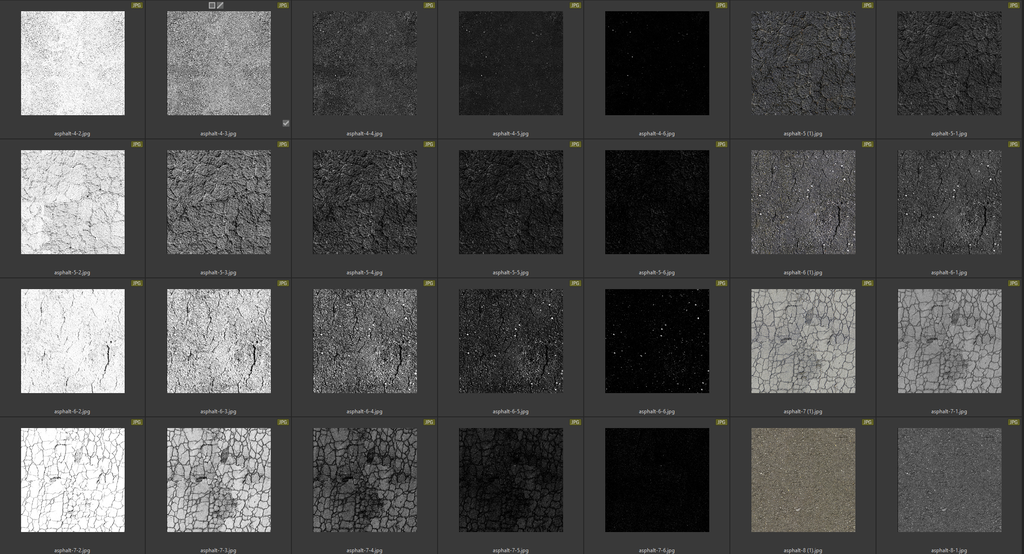This screenshot has width=1024, height=554.
Task: Select the black asphalt-4-6.jpg thumbnail
Action: (657, 63)
